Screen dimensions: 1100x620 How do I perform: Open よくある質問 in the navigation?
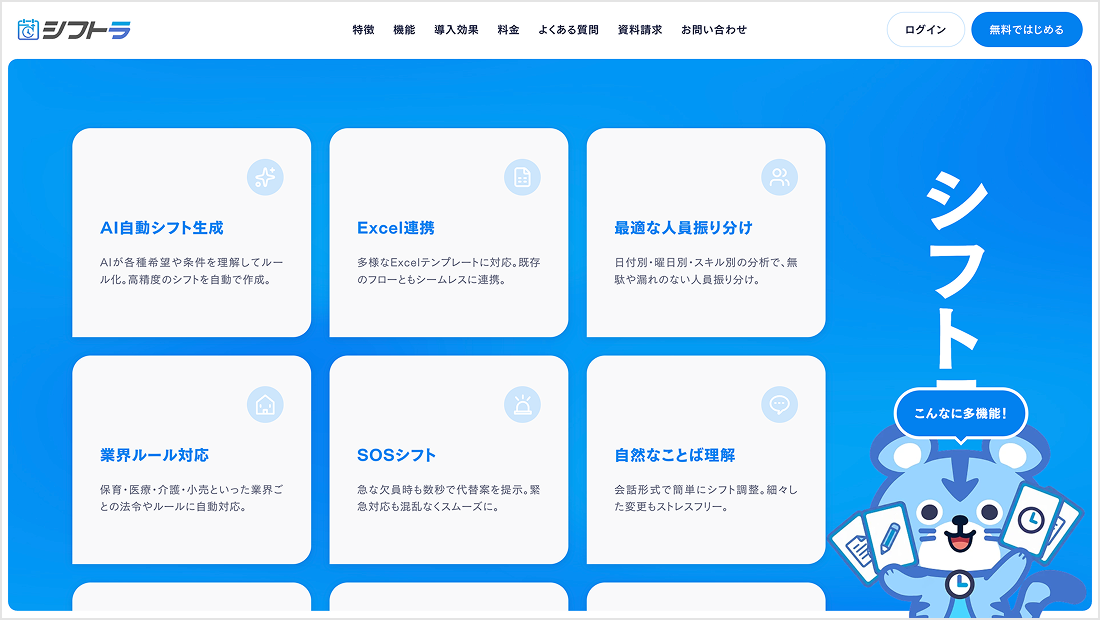[568, 29]
